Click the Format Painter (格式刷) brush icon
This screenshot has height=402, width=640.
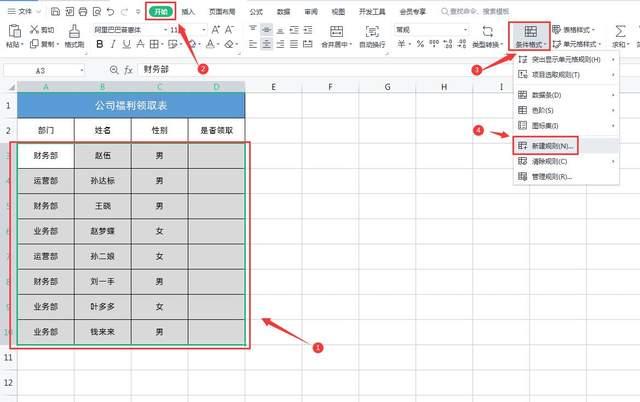point(74,31)
